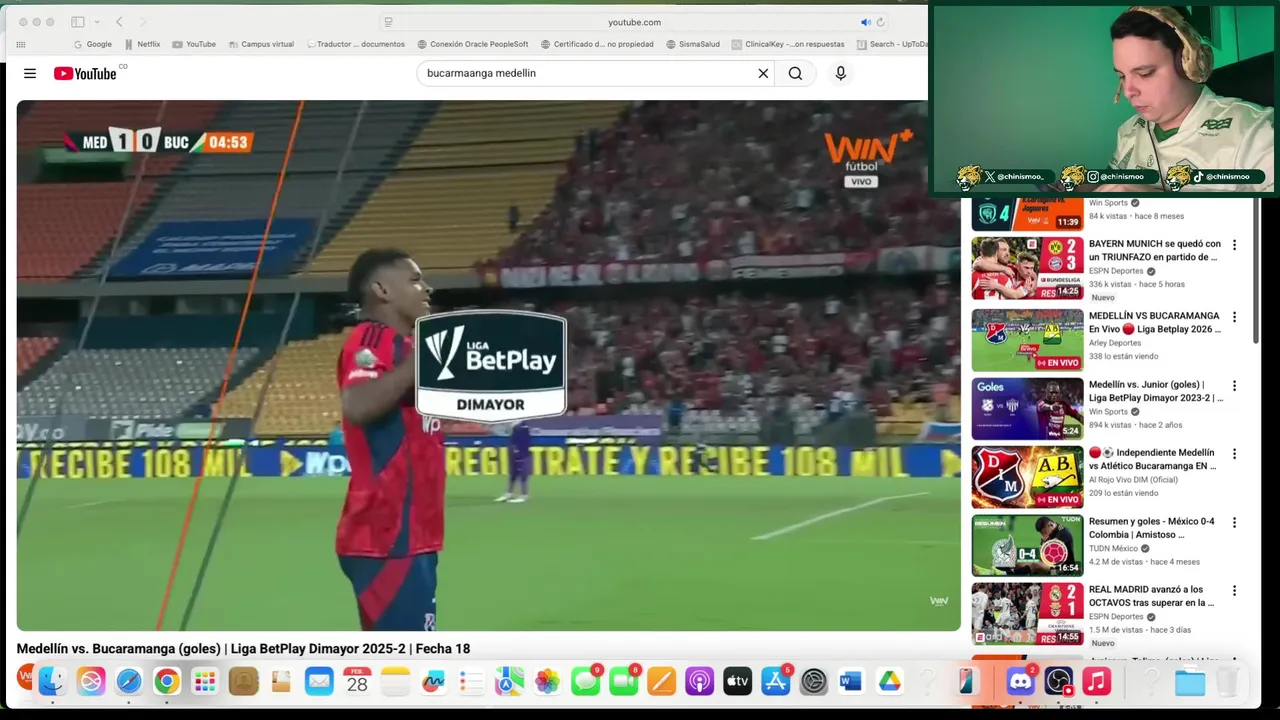The width and height of the screenshot is (1280, 720).
Task: Reload page with refresh icon
Action: click(x=880, y=22)
